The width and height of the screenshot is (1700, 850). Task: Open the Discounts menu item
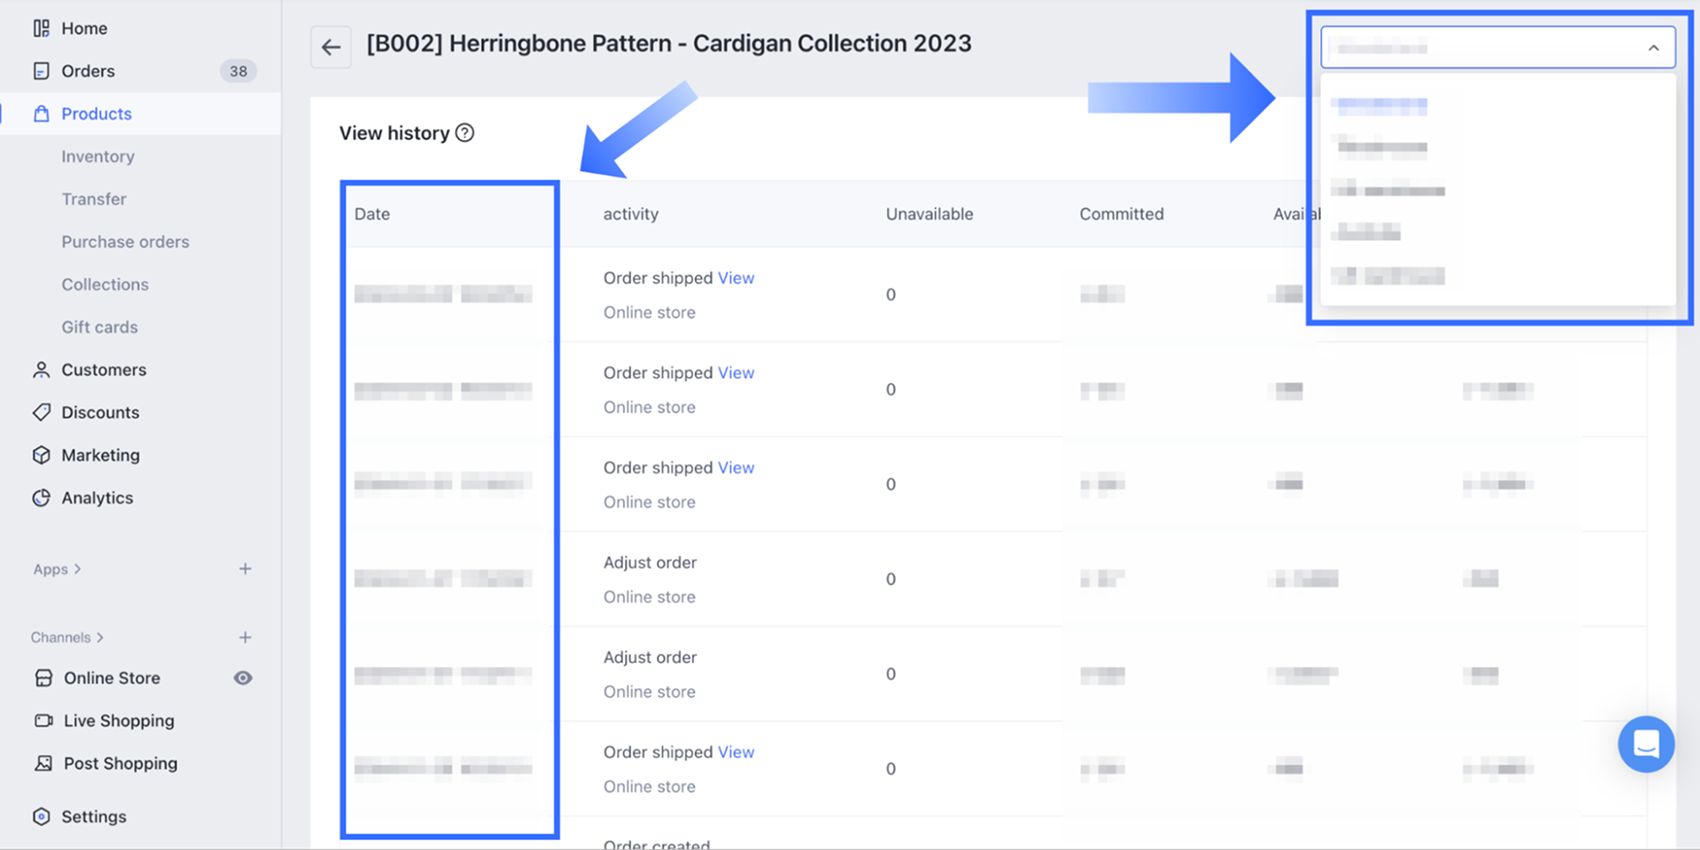pyautogui.click(x=100, y=412)
